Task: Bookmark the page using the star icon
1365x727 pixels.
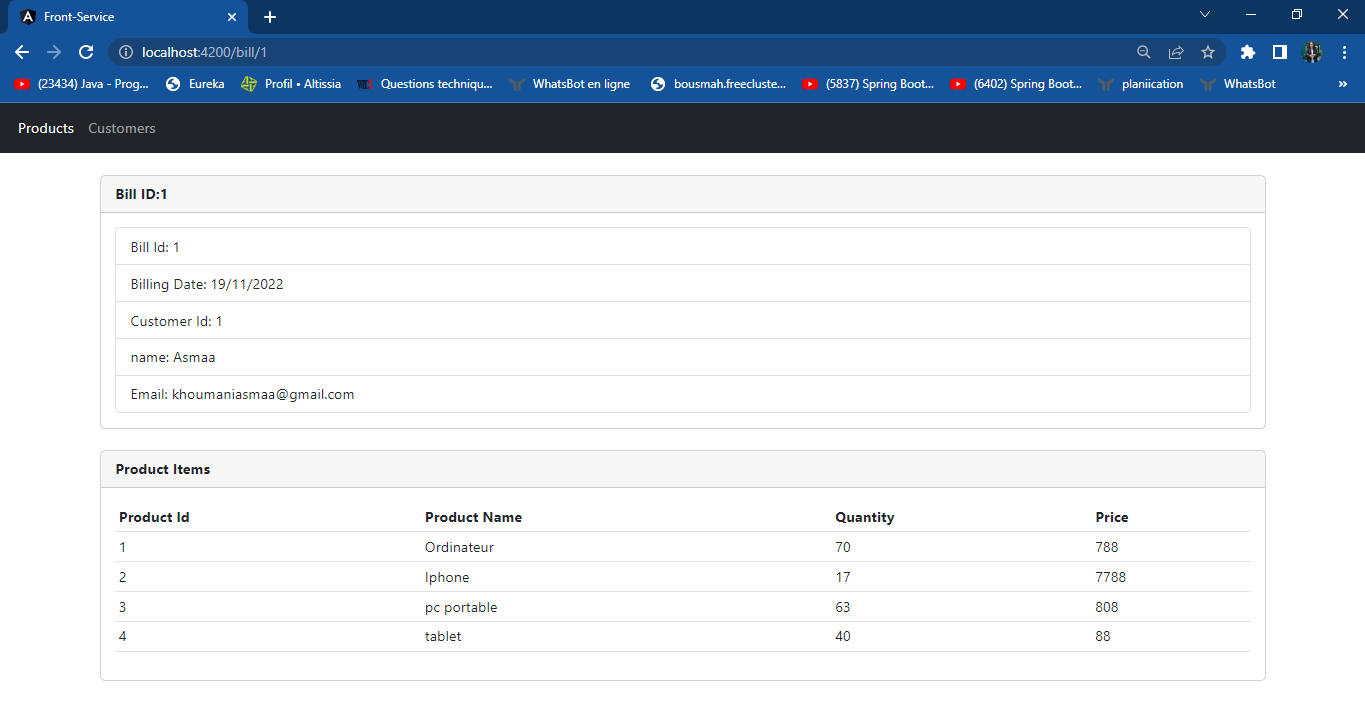Action: [x=1208, y=51]
